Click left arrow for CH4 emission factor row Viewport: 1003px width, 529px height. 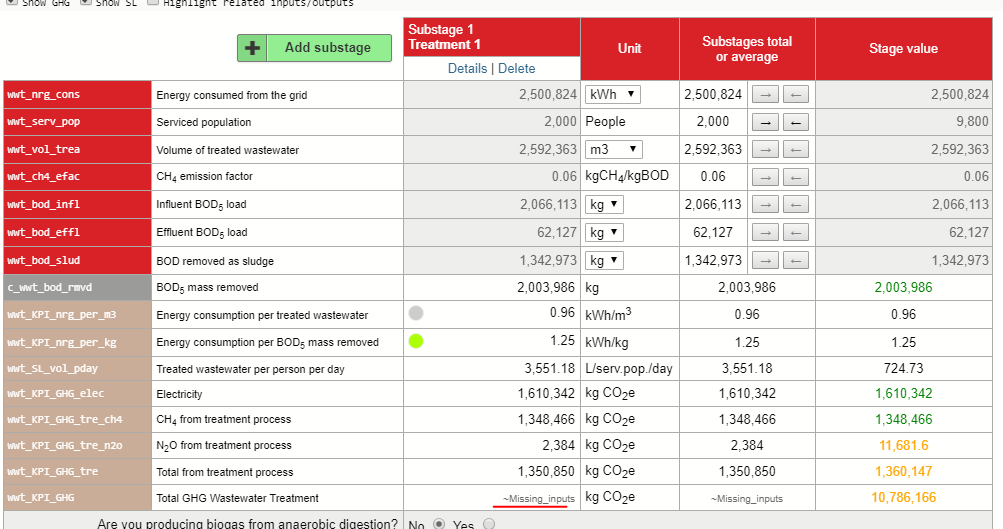point(795,177)
